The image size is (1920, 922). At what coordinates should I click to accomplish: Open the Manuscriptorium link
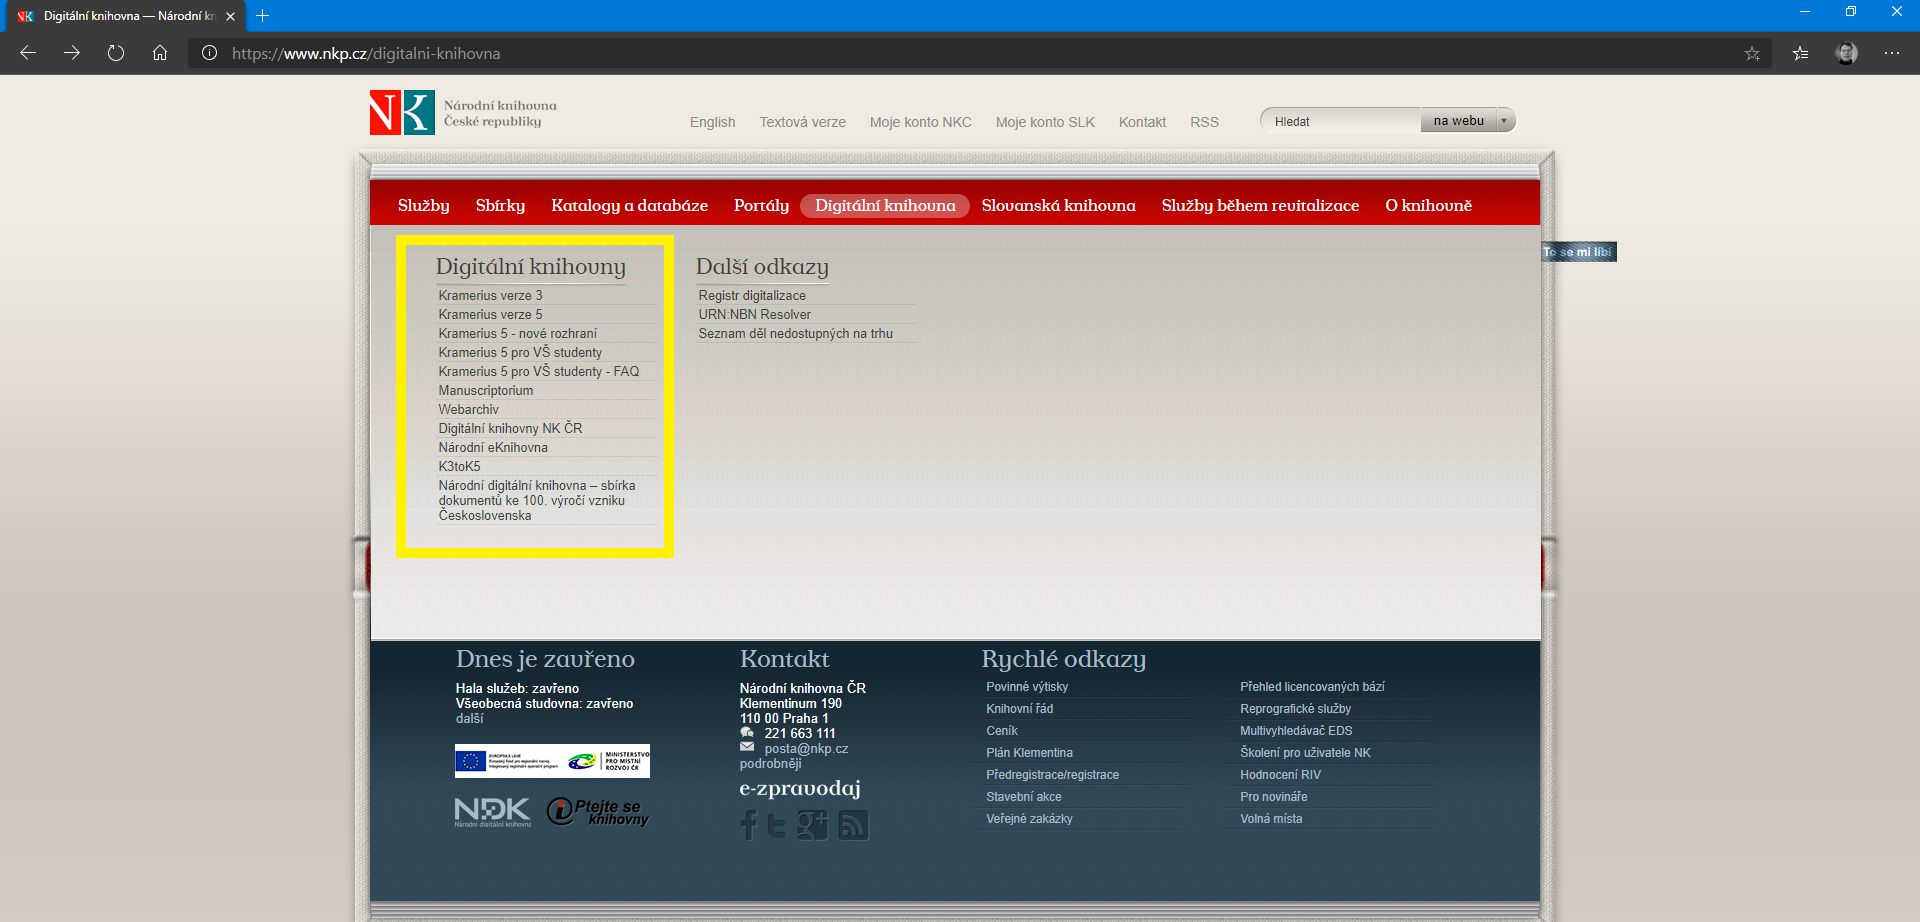[x=485, y=391]
